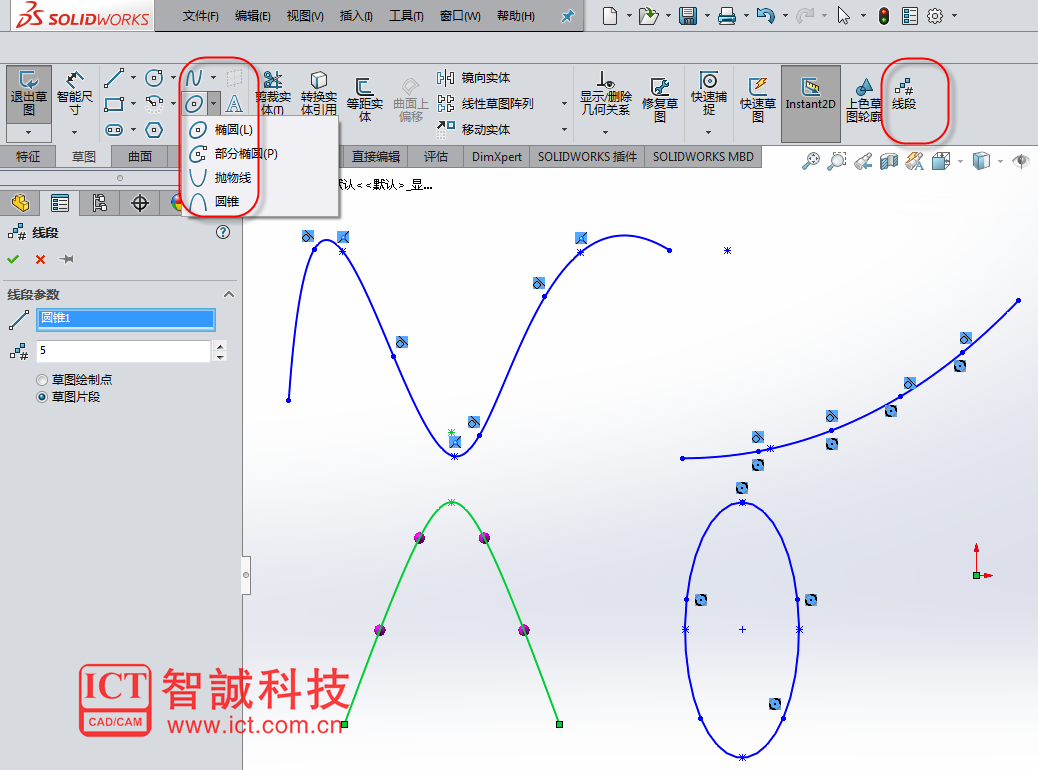The height and width of the screenshot is (770, 1038).
Task: Toggle the Instant2D button
Action: (810, 103)
